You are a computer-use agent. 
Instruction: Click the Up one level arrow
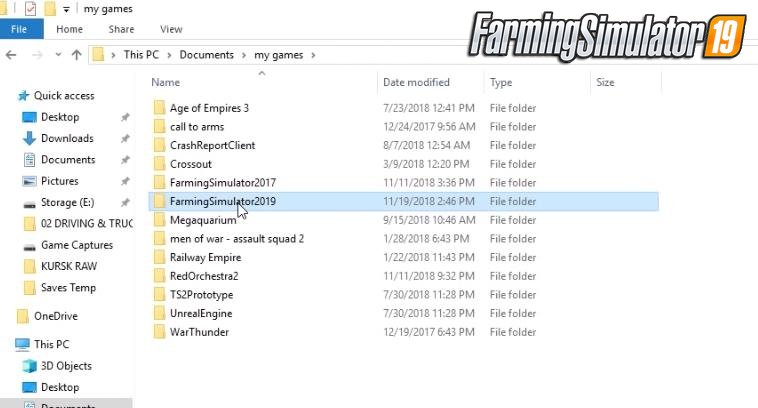(76, 55)
